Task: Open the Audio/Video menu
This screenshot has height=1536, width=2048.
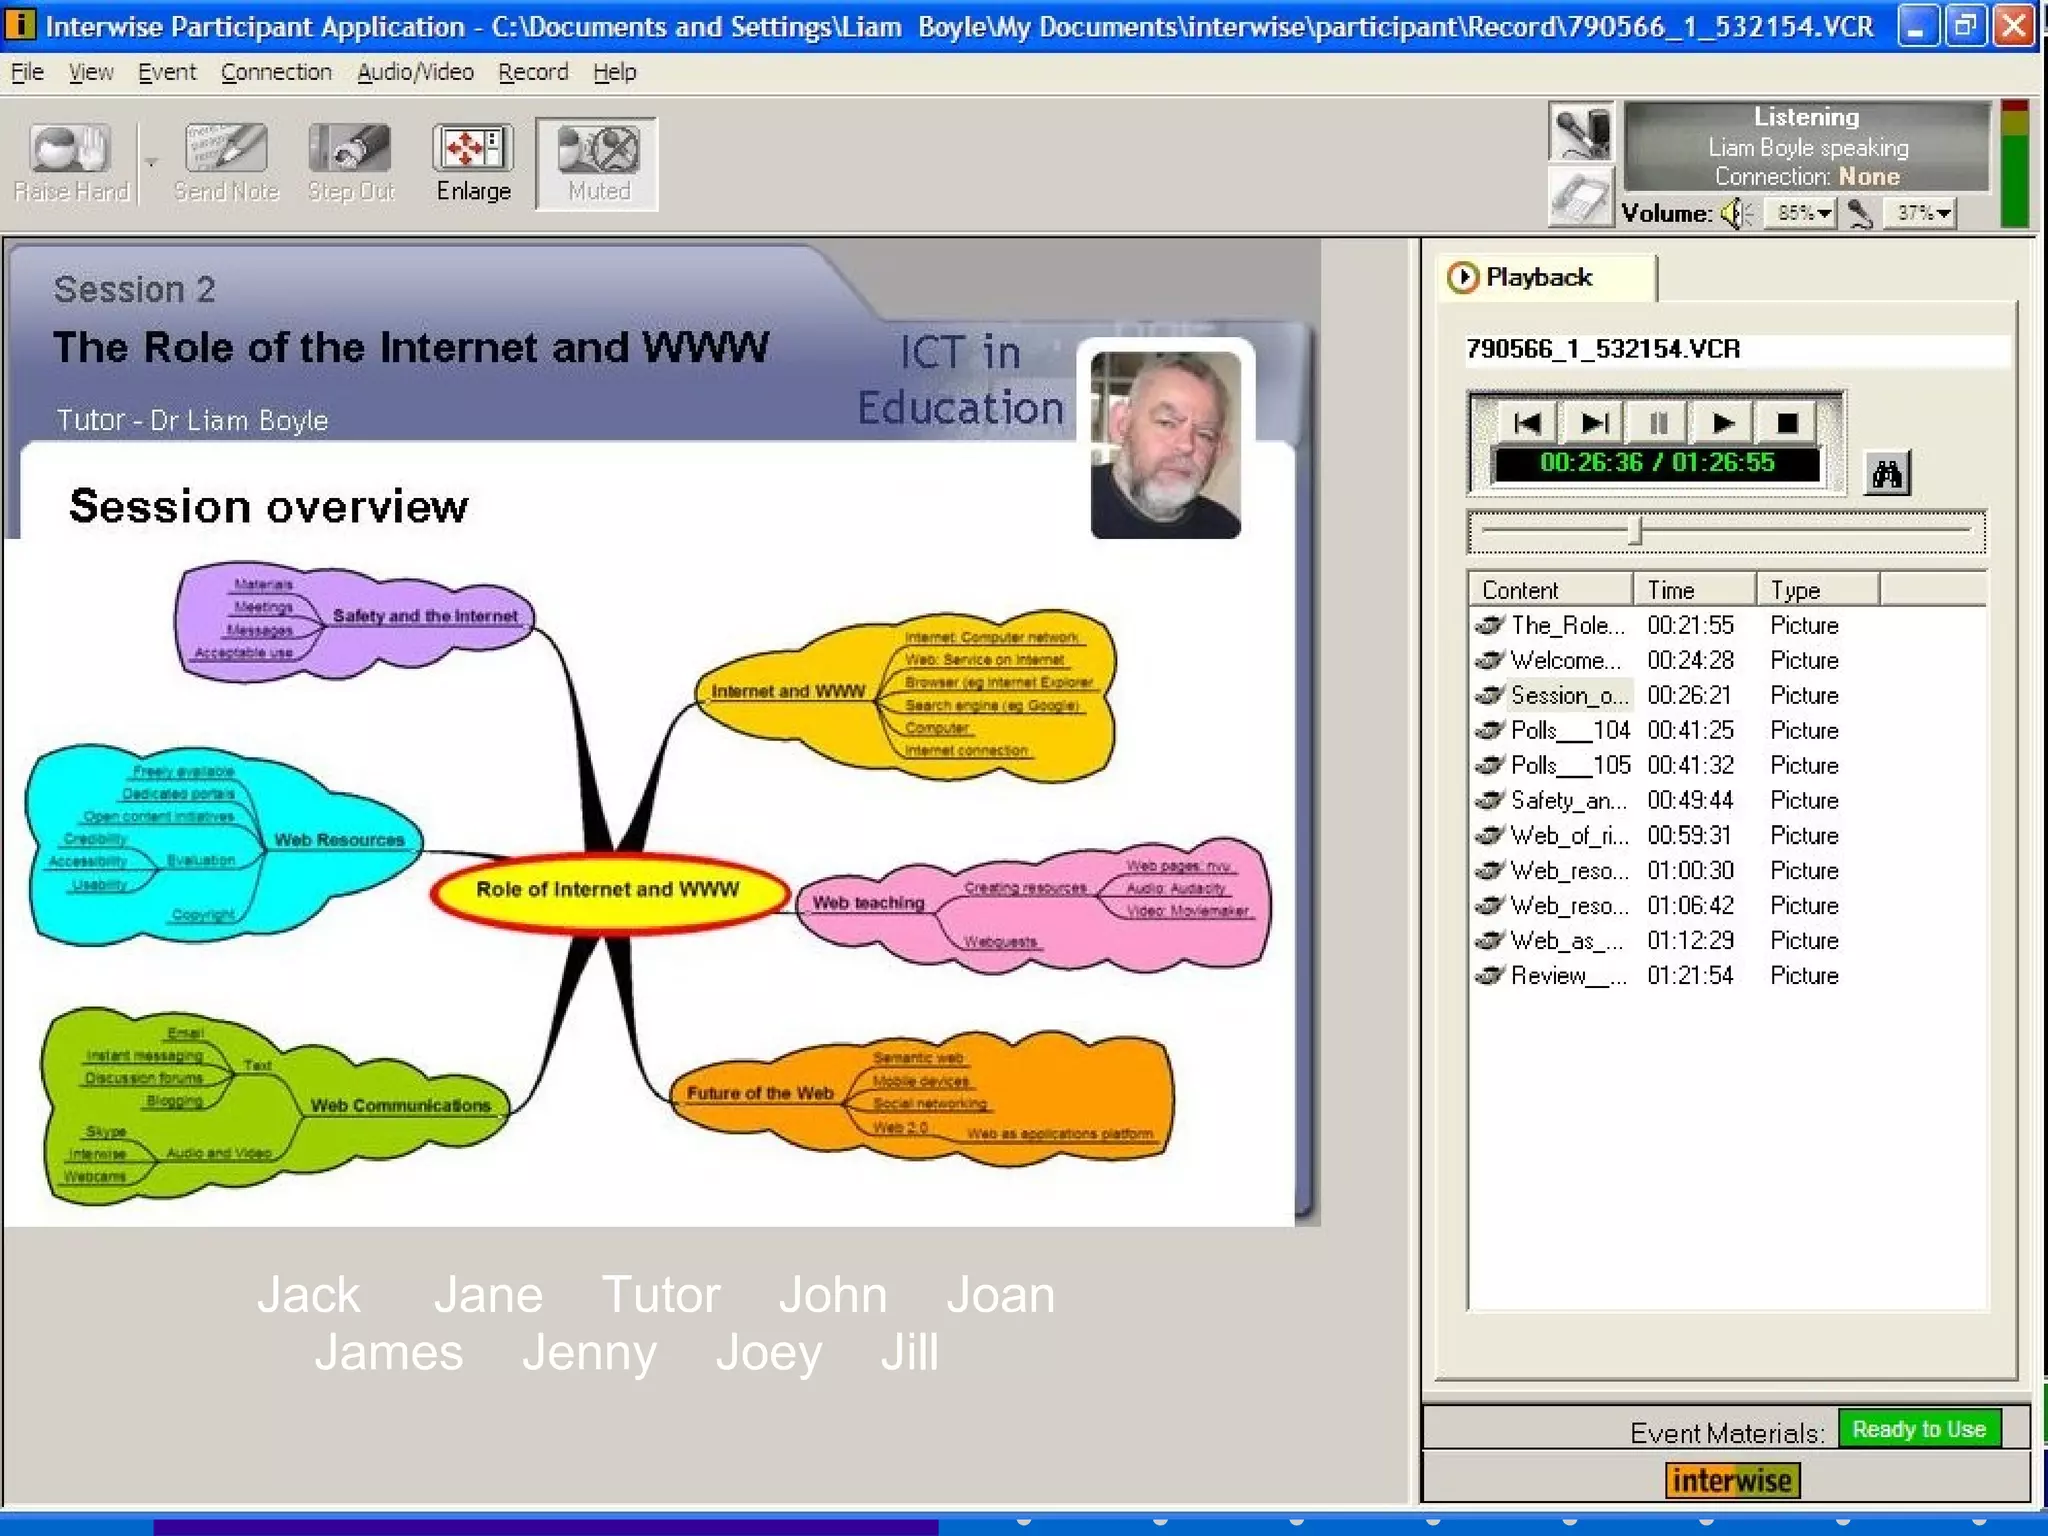Action: (x=415, y=72)
